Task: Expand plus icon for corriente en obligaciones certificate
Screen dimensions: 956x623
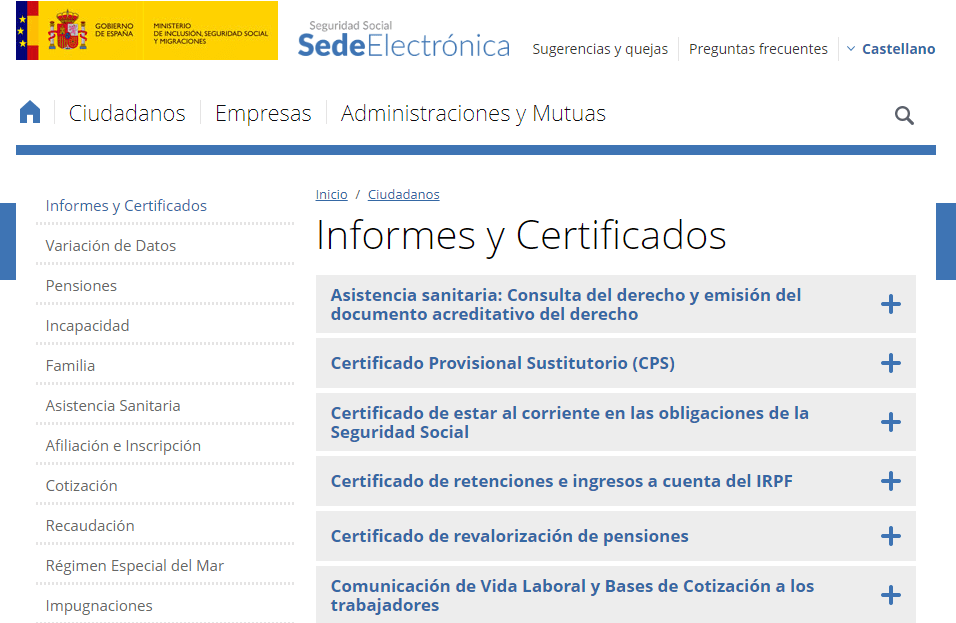Action: tap(891, 422)
